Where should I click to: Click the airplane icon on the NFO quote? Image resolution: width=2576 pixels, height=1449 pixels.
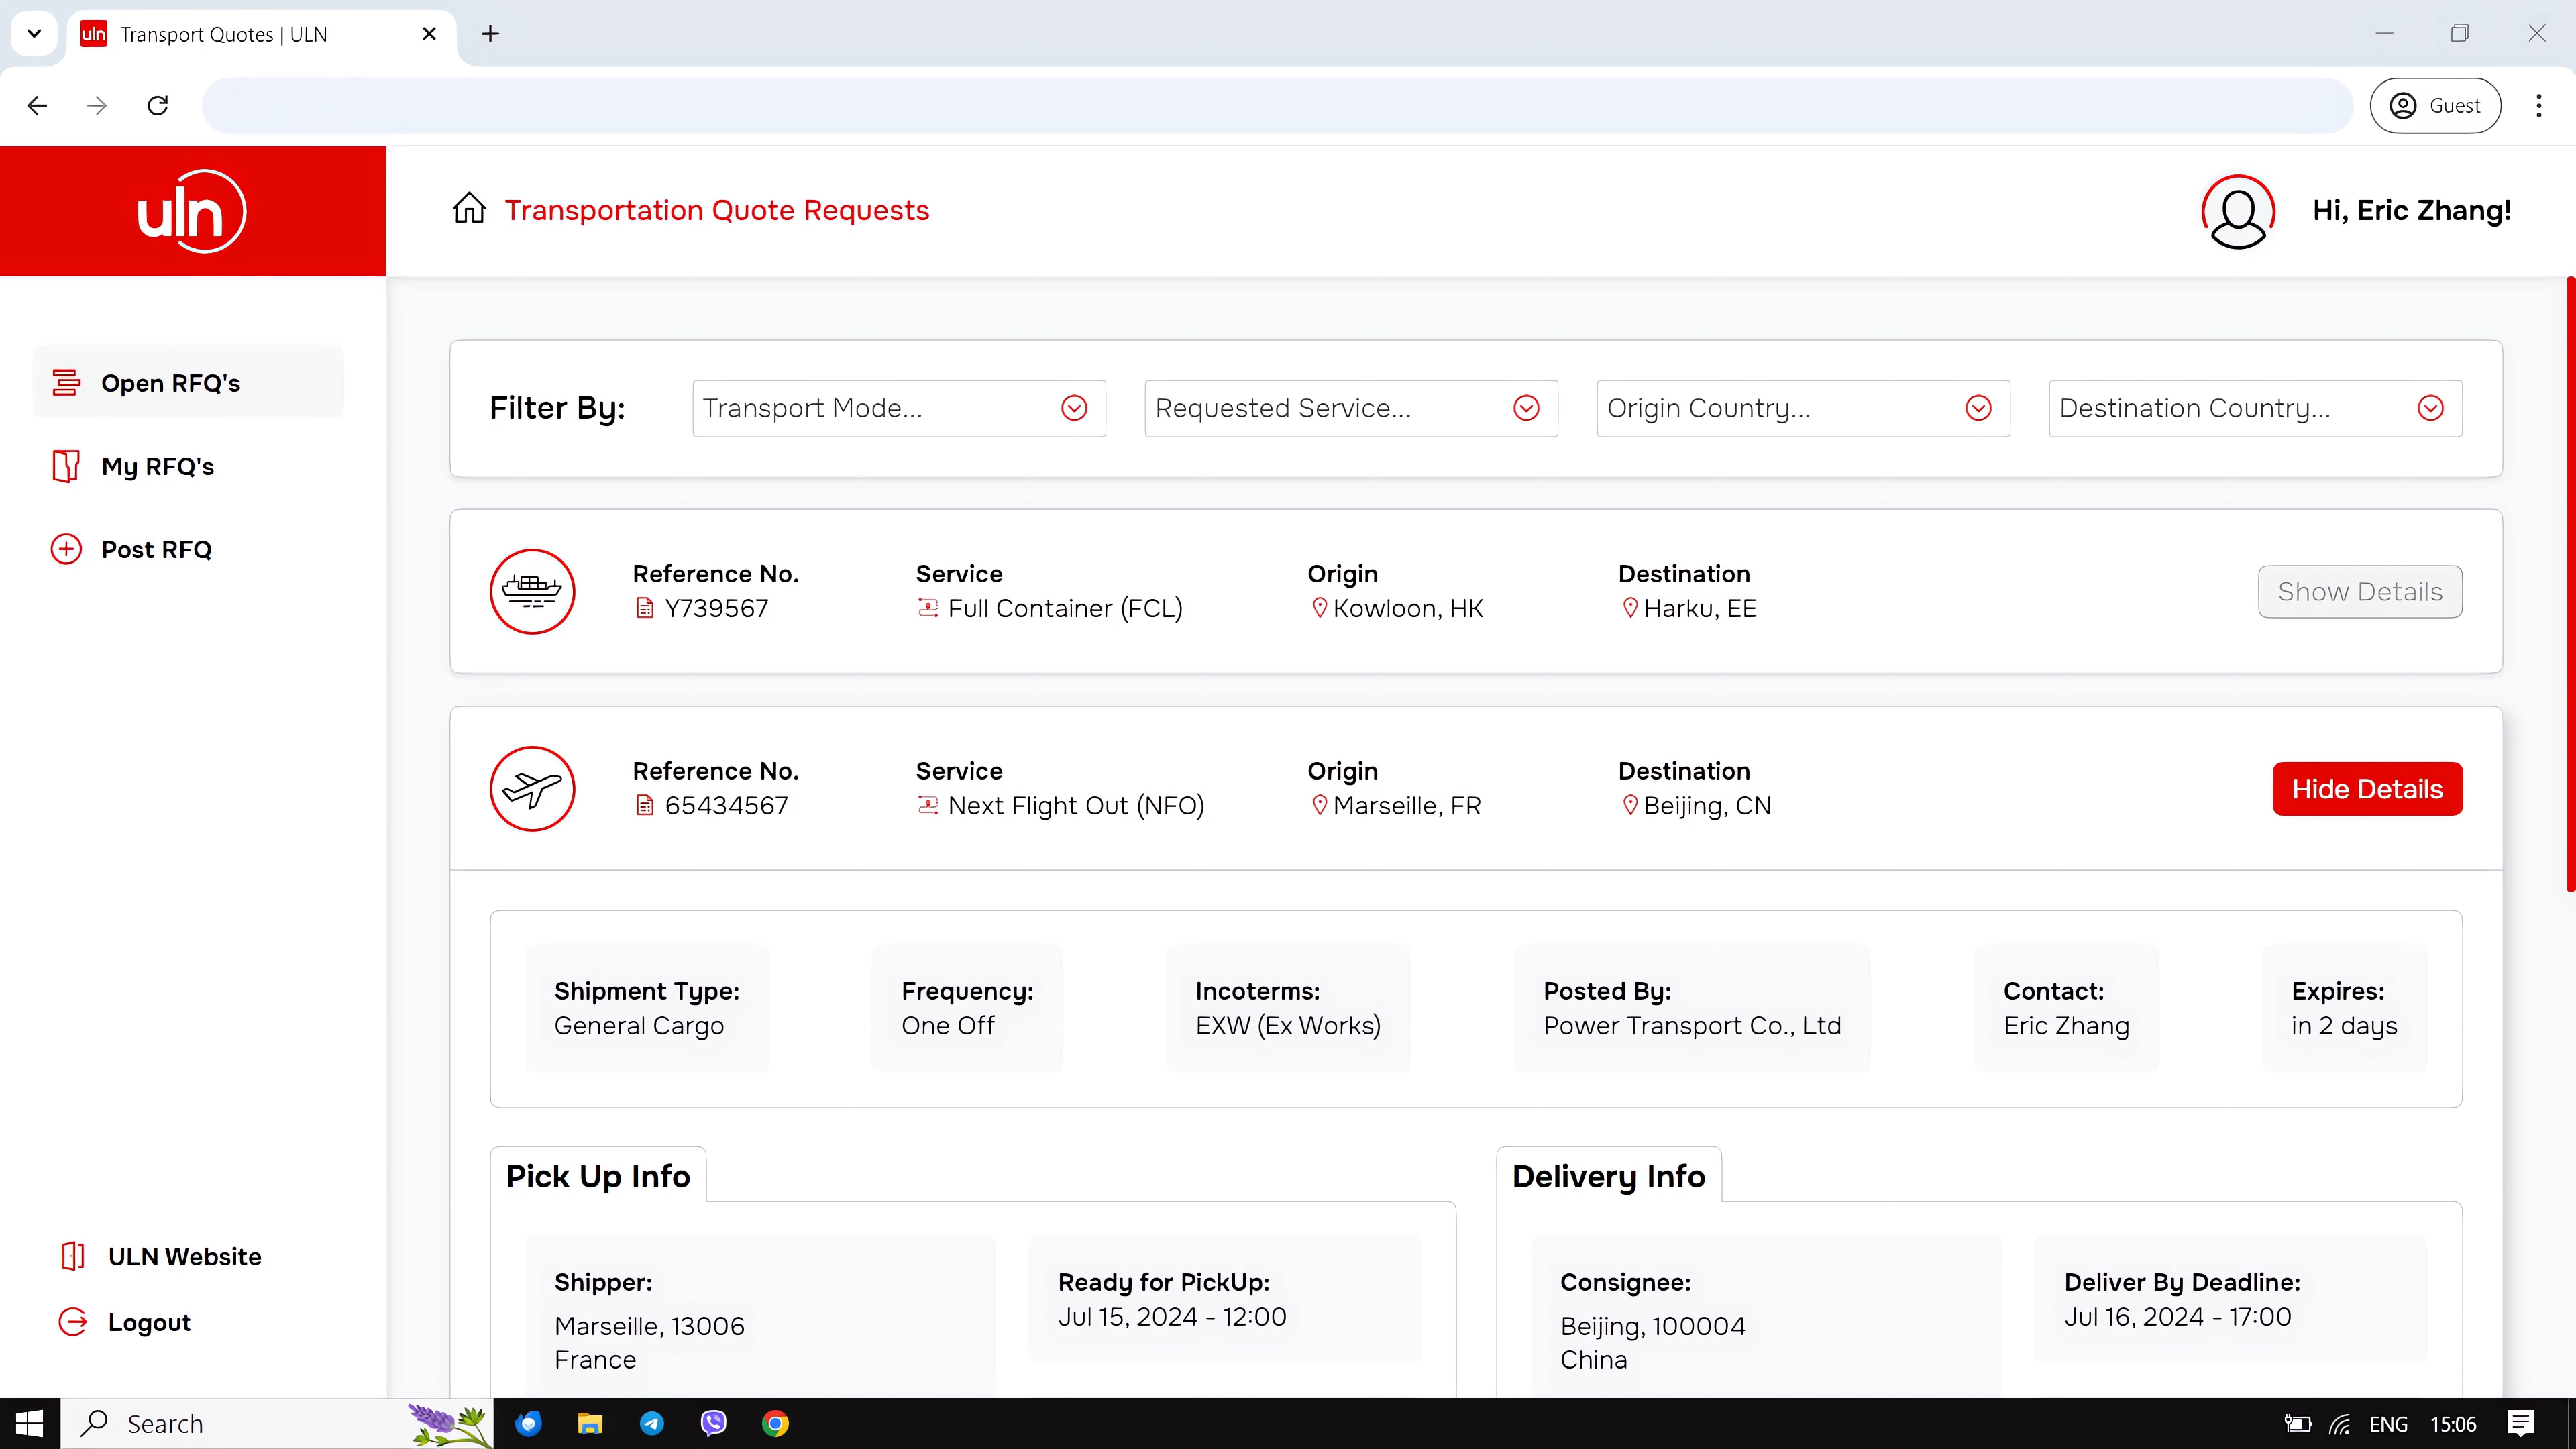click(532, 788)
